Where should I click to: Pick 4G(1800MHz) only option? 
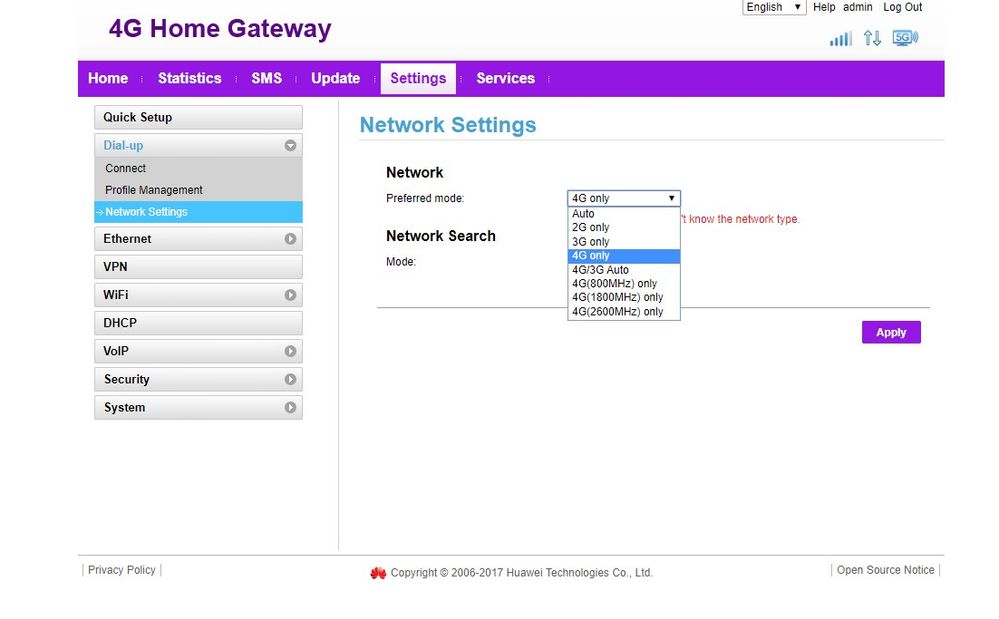(x=617, y=297)
